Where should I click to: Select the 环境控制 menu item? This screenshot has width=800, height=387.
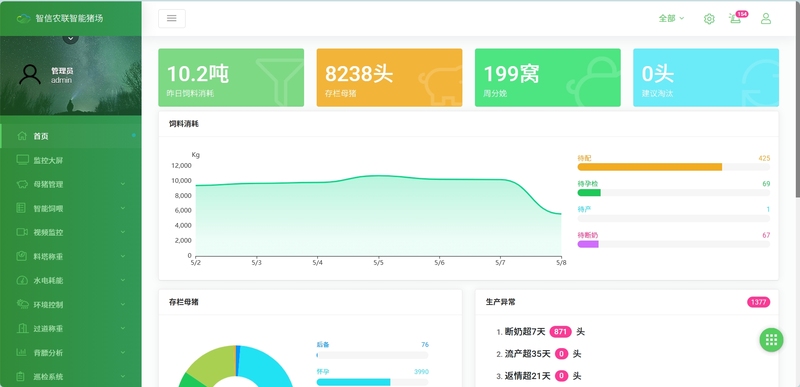[71, 304]
